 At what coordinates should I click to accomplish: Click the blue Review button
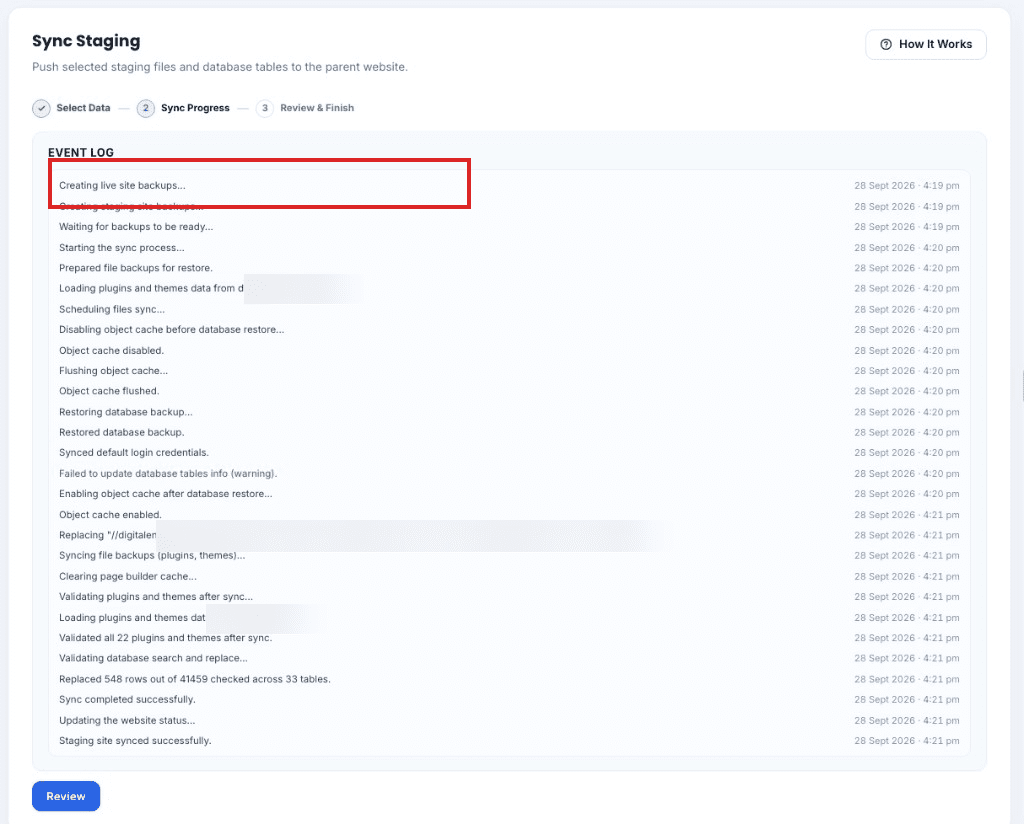tap(66, 796)
